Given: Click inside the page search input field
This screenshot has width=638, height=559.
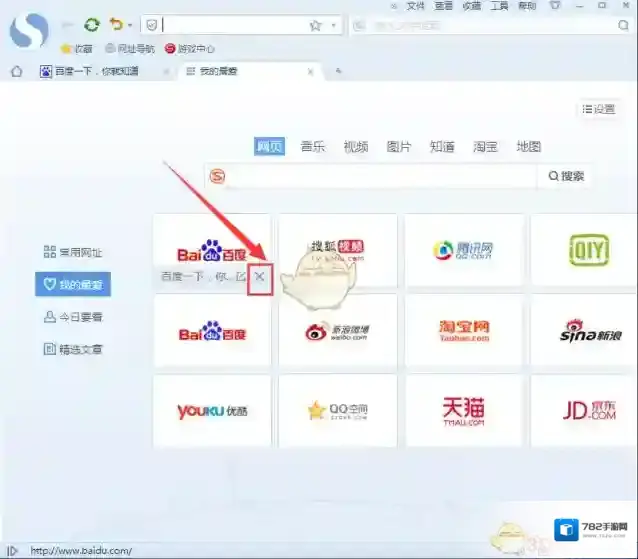Looking at the screenshot, I should pos(380,176).
